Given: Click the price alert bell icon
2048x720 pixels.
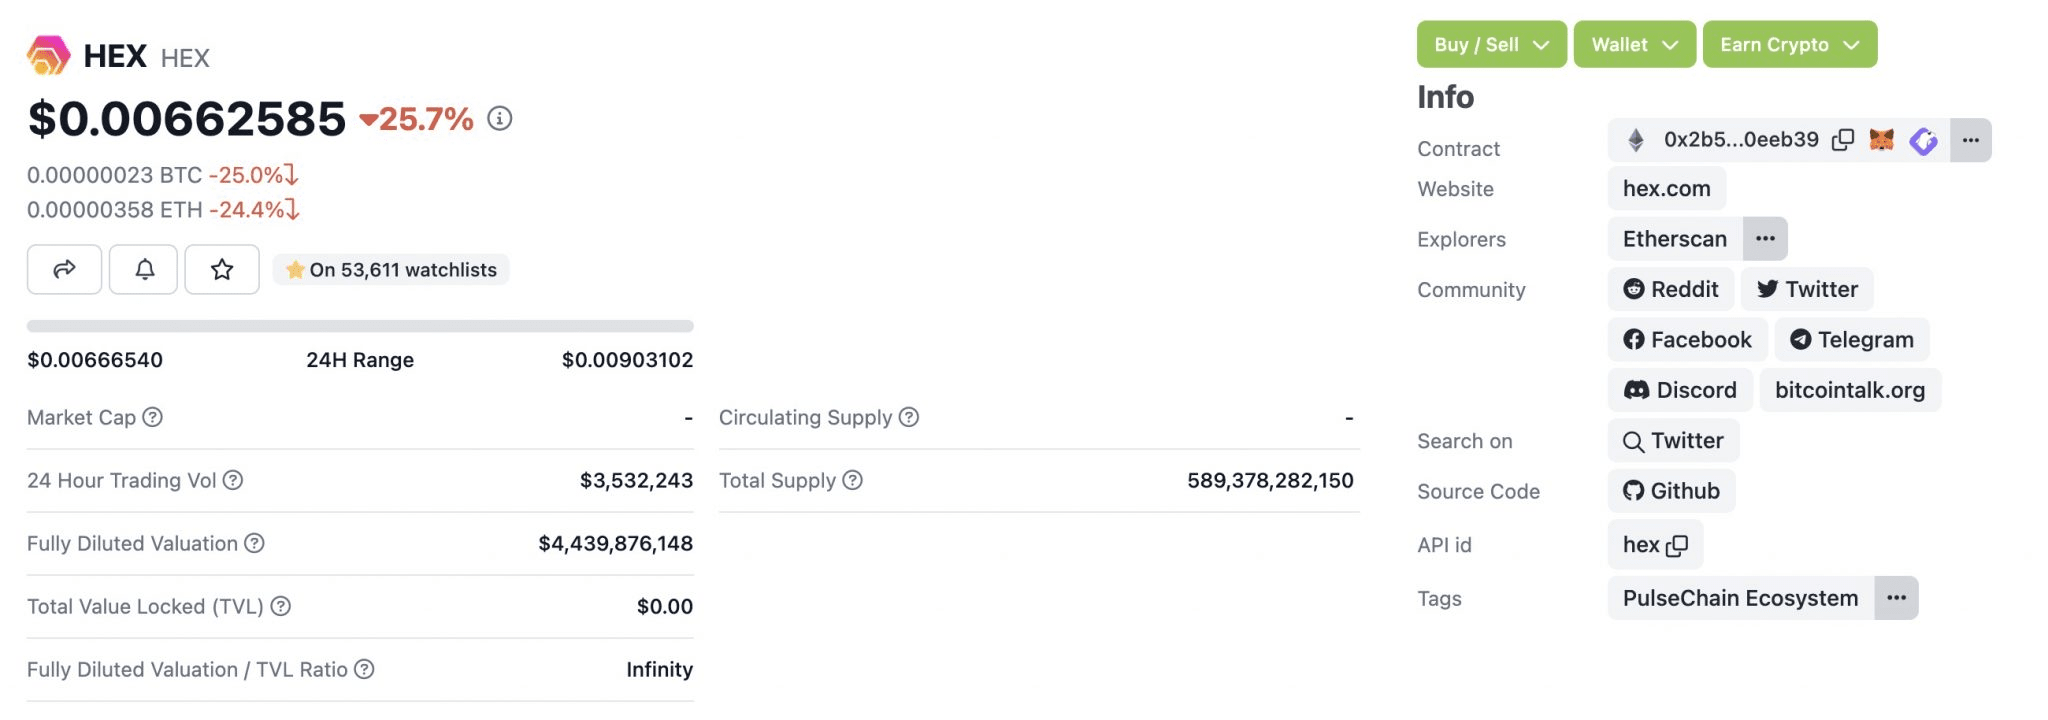Looking at the screenshot, I should click(143, 269).
